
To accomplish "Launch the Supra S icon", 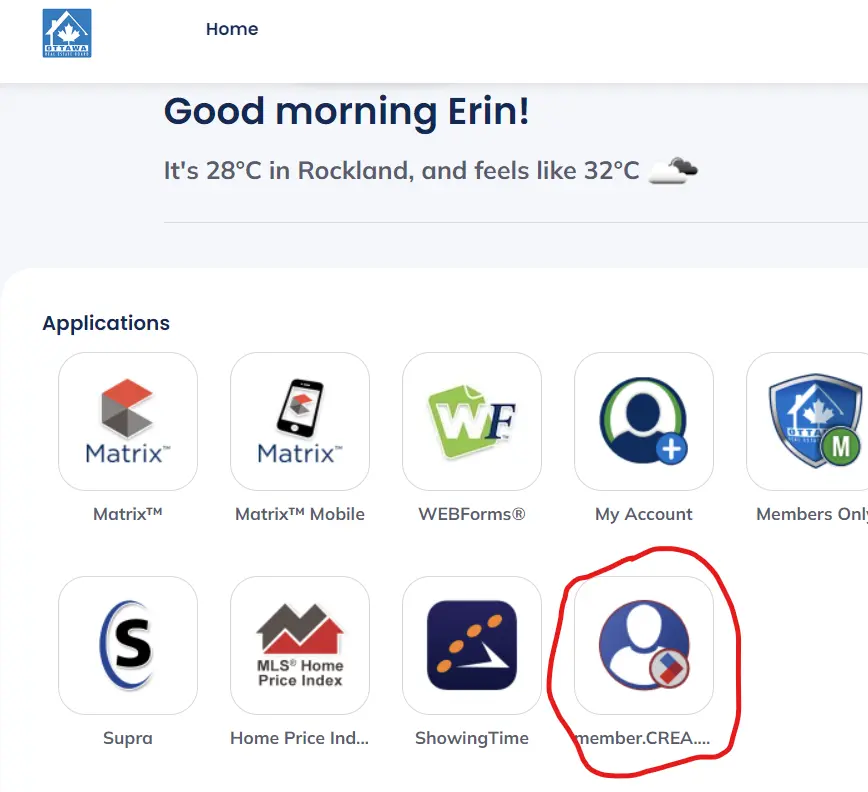I will (128, 645).
